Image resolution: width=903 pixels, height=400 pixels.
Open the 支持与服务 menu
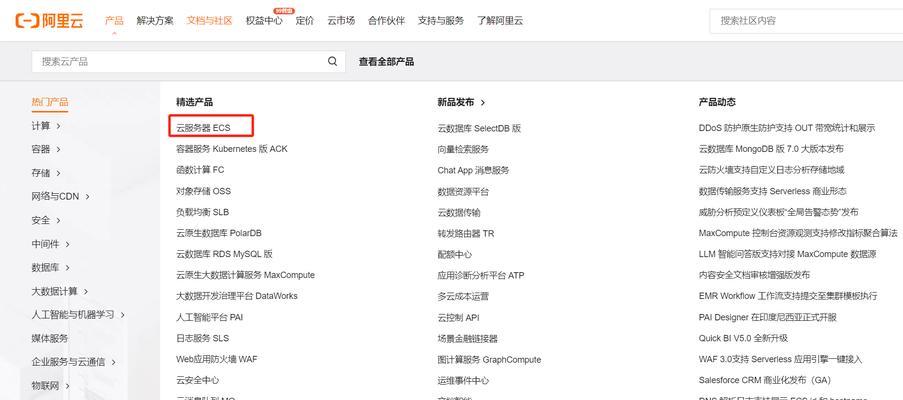[441, 21]
